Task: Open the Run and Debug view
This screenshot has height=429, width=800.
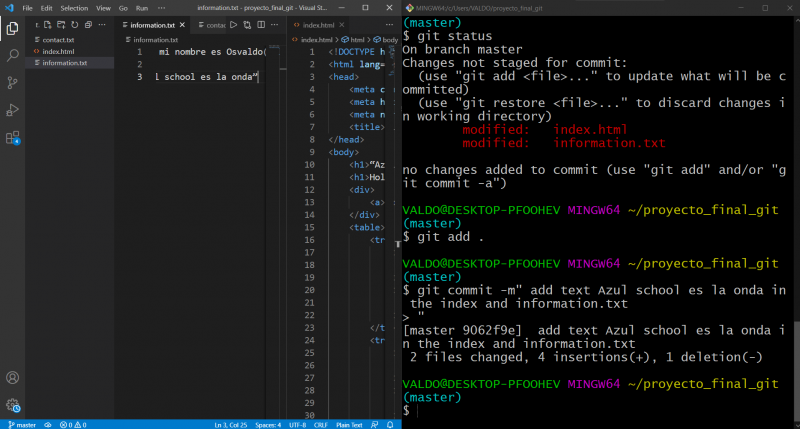Action: tap(12, 110)
